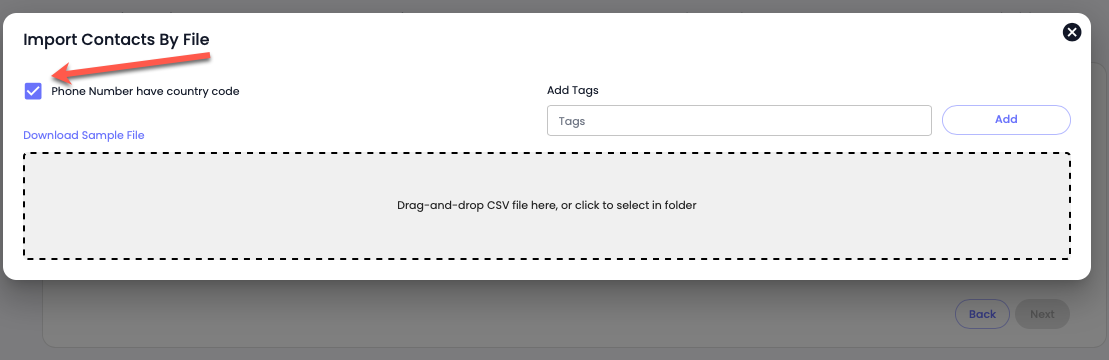Click the 'Phone Number have country code' label text
The height and width of the screenshot is (360, 1109).
(145, 91)
